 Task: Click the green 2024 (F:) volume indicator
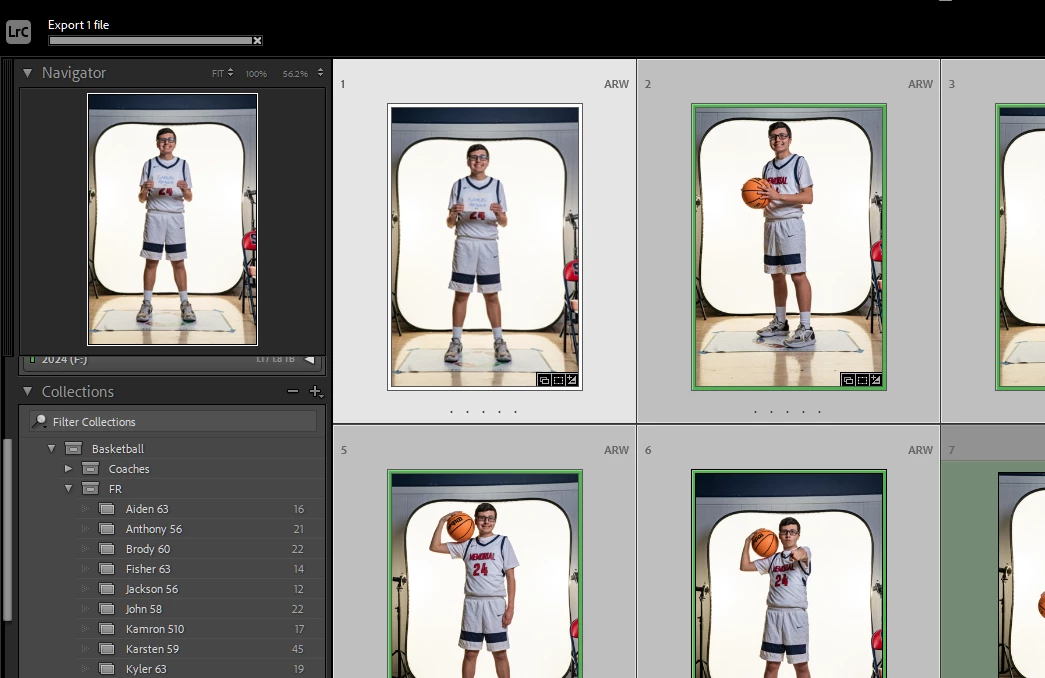(x=32, y=359)
